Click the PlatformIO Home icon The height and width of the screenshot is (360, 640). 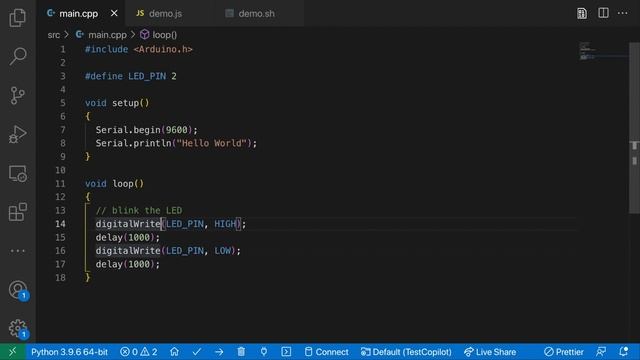tap(174, 351)
